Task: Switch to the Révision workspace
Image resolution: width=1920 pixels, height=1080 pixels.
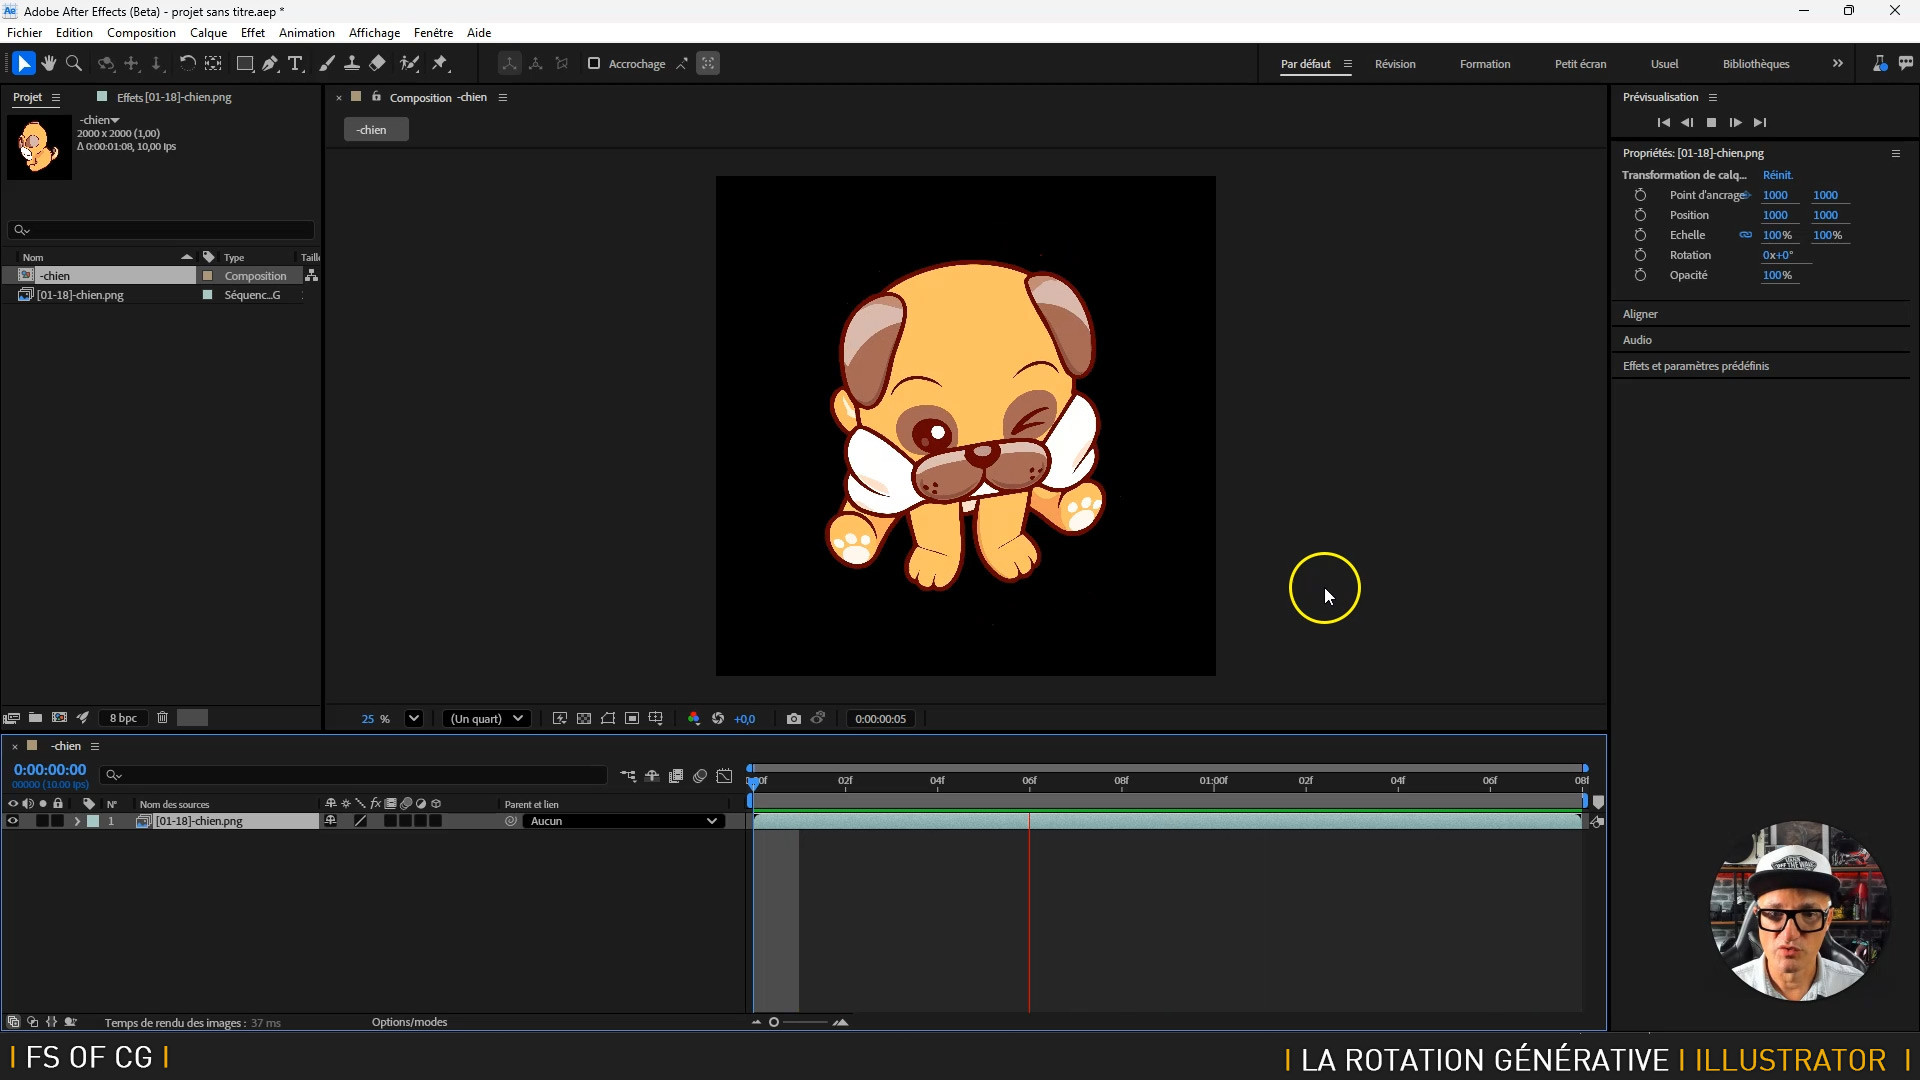Action: pyautogui.click(x=1395, y=64)
